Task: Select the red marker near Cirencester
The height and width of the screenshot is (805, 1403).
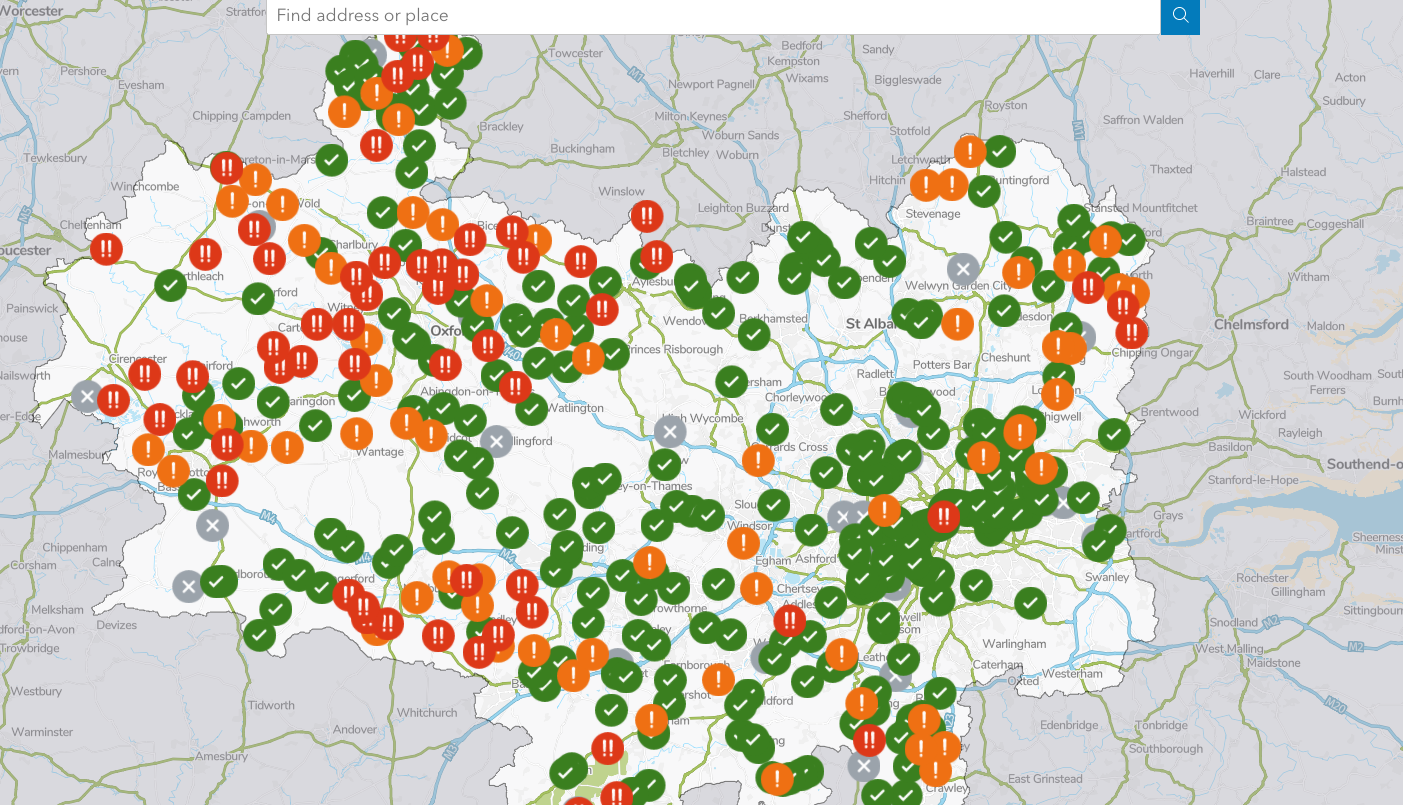Action: tap(144, 374)
